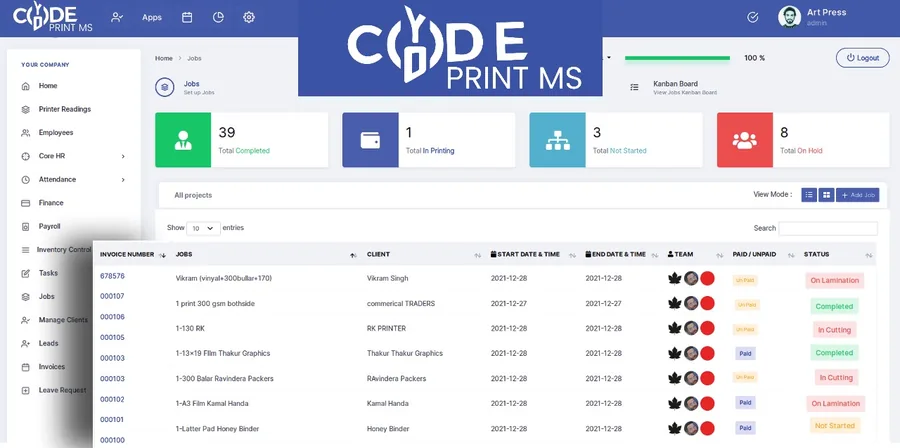Click the Leads add-user icon
Image resolution: width=900 pixels, height=448 pixels.
[25, 344]
